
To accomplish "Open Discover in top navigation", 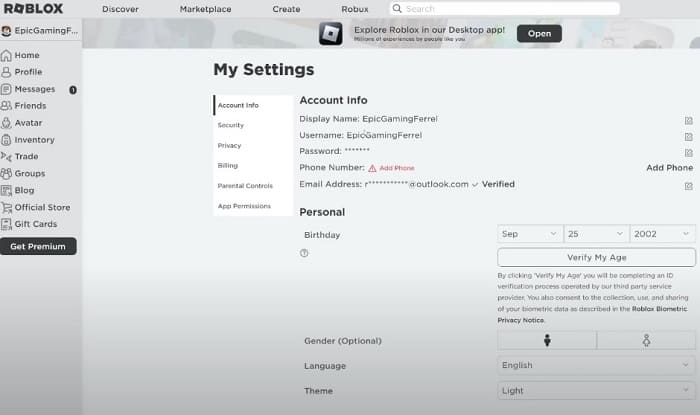I will pyautogui.click(x=120, y=9).
